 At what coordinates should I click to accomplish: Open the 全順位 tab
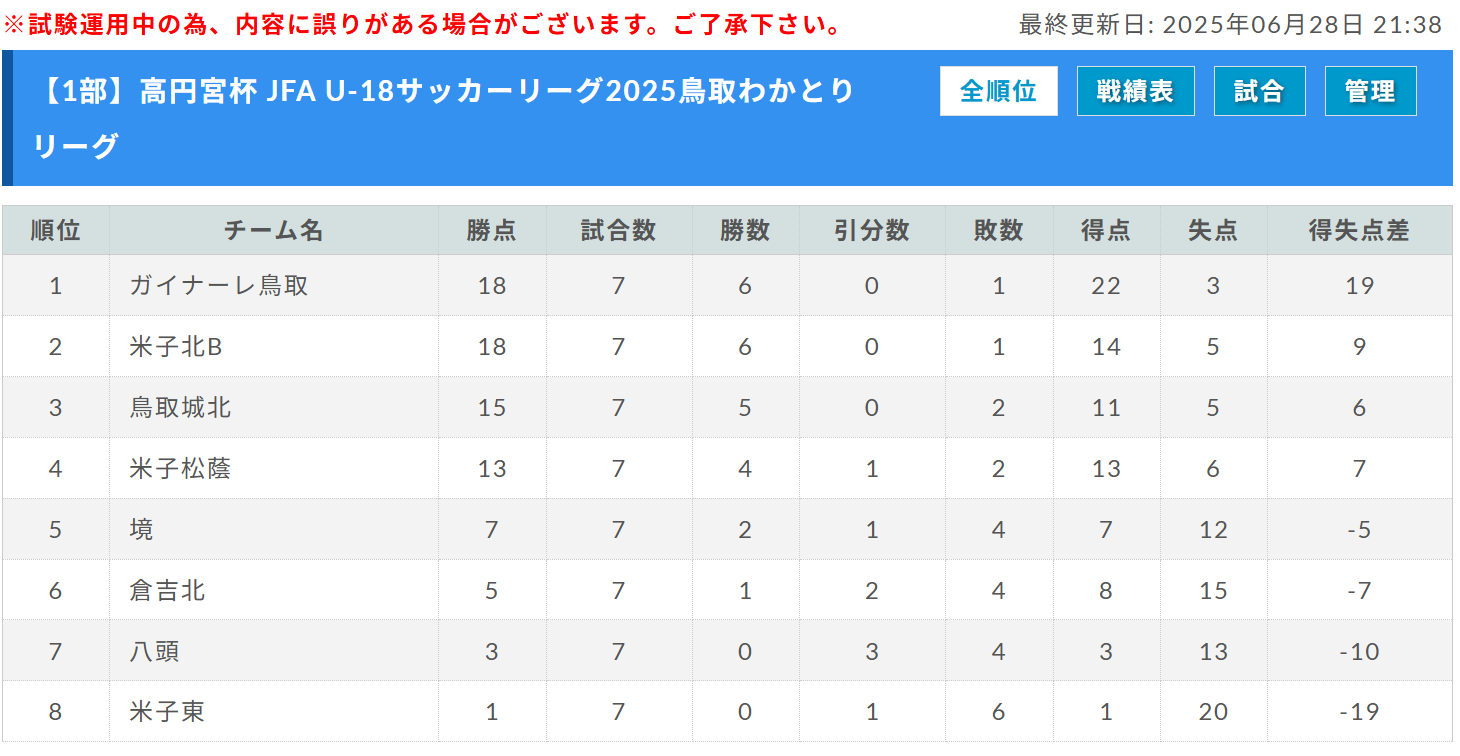998,91
